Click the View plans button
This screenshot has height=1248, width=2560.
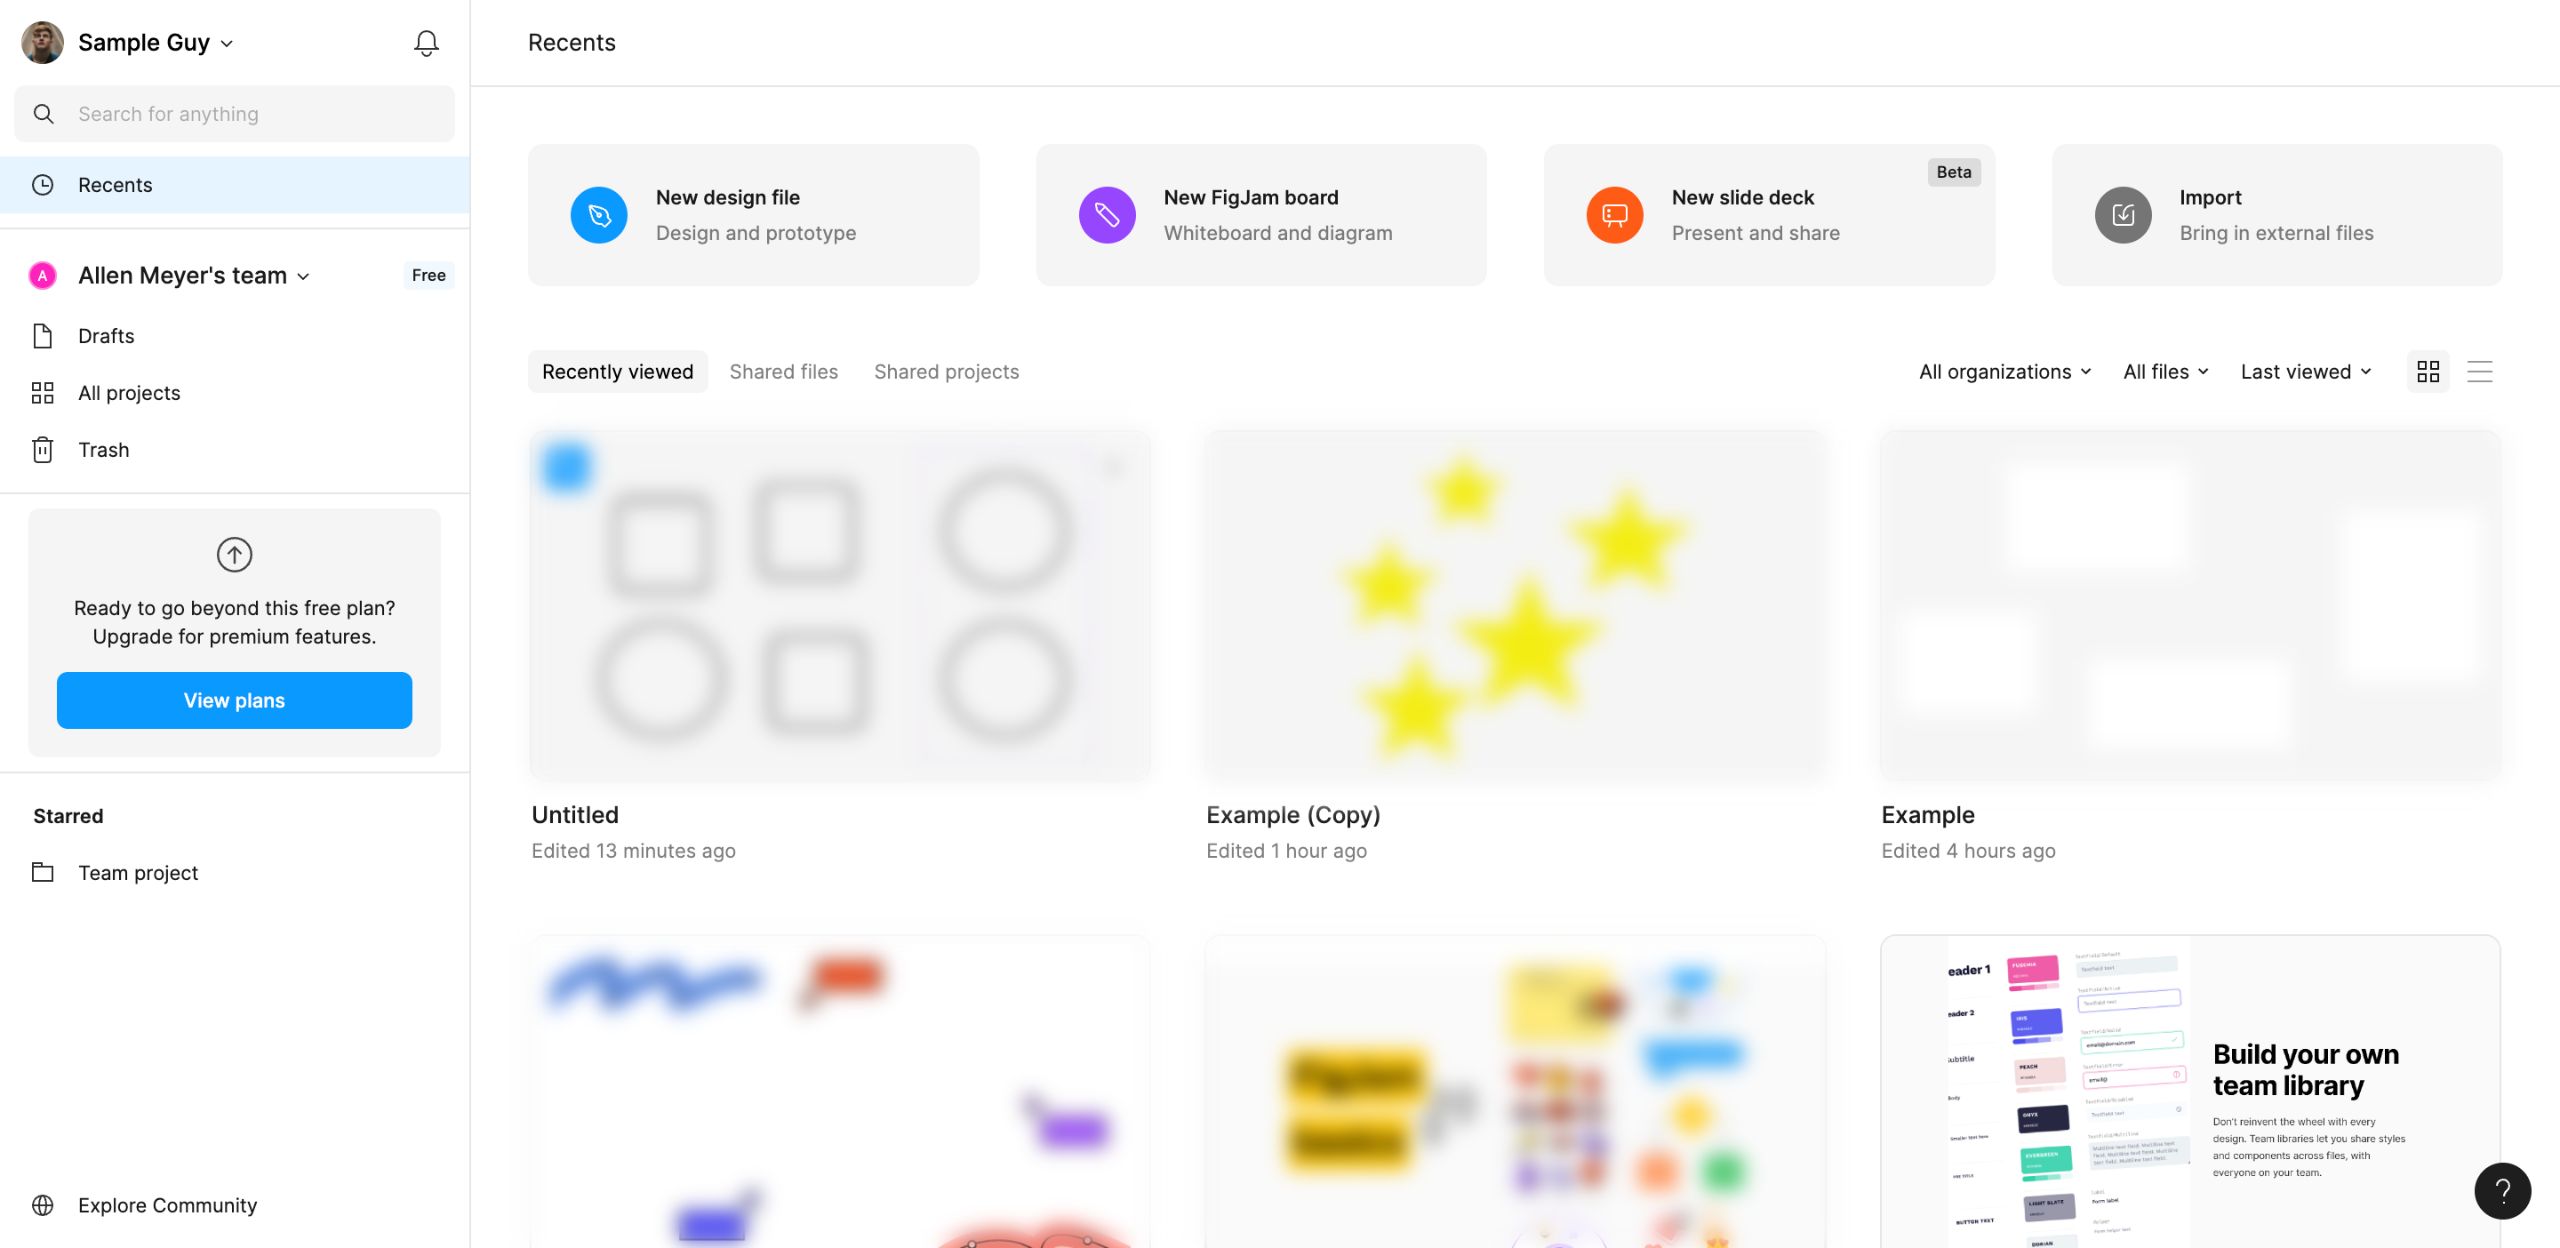point(234,701)
